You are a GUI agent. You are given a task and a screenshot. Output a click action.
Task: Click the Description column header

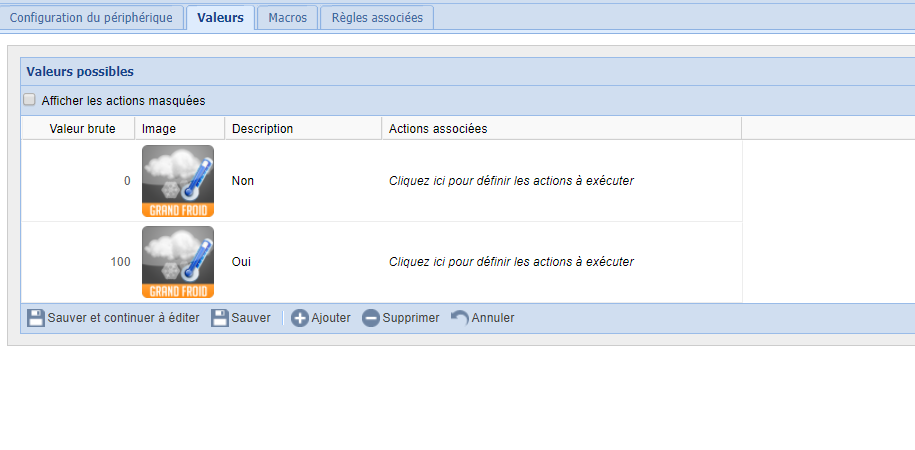[262, 129]
